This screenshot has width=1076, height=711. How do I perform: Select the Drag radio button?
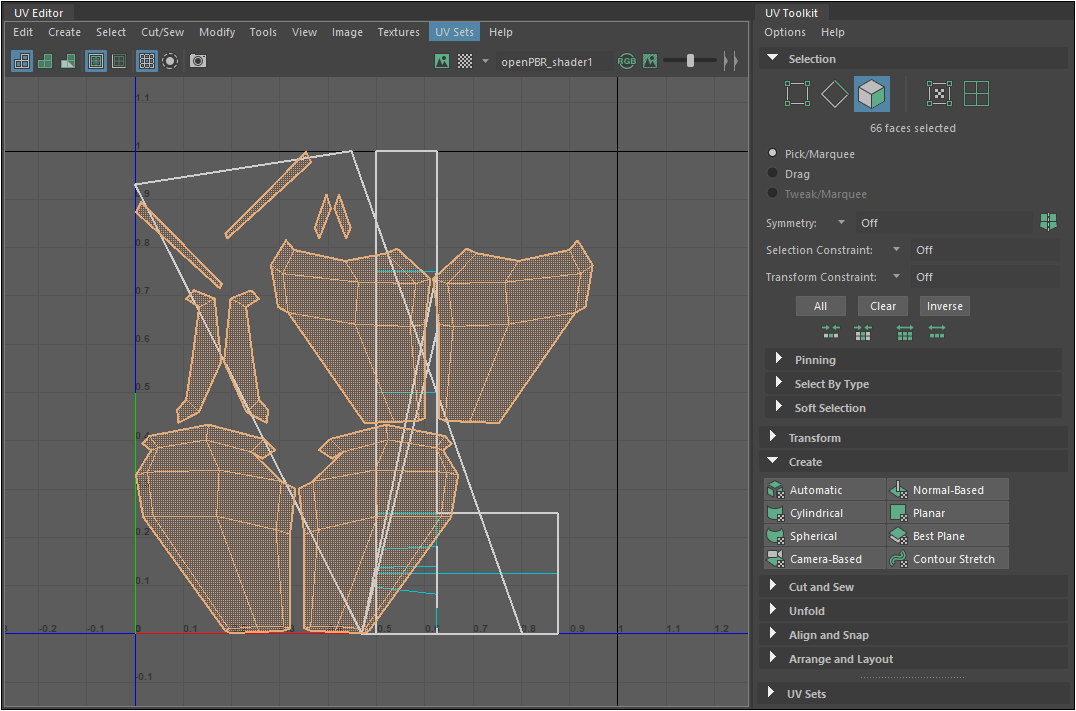point(772,174)
